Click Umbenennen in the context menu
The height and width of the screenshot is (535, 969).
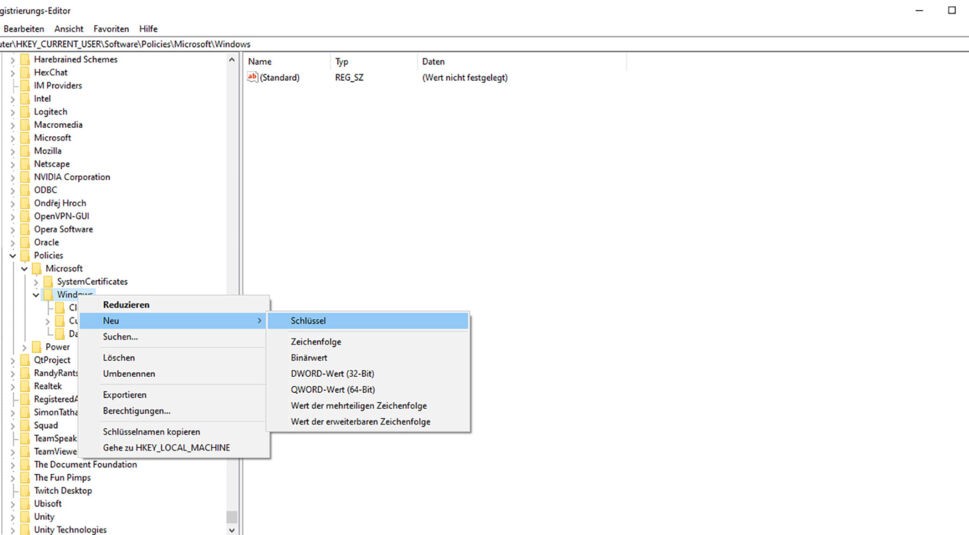click(174, 374)
